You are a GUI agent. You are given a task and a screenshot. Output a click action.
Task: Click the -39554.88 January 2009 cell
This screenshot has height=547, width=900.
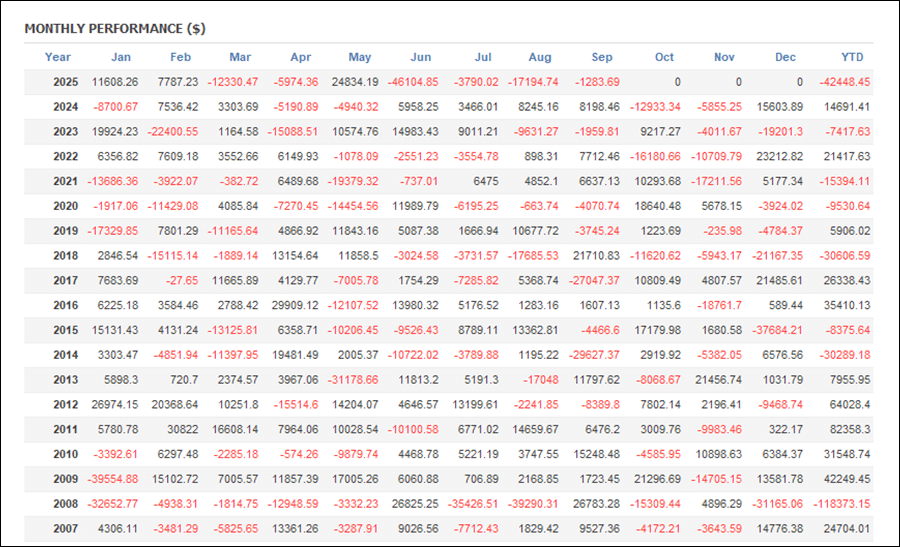click(x=110, y=478)
